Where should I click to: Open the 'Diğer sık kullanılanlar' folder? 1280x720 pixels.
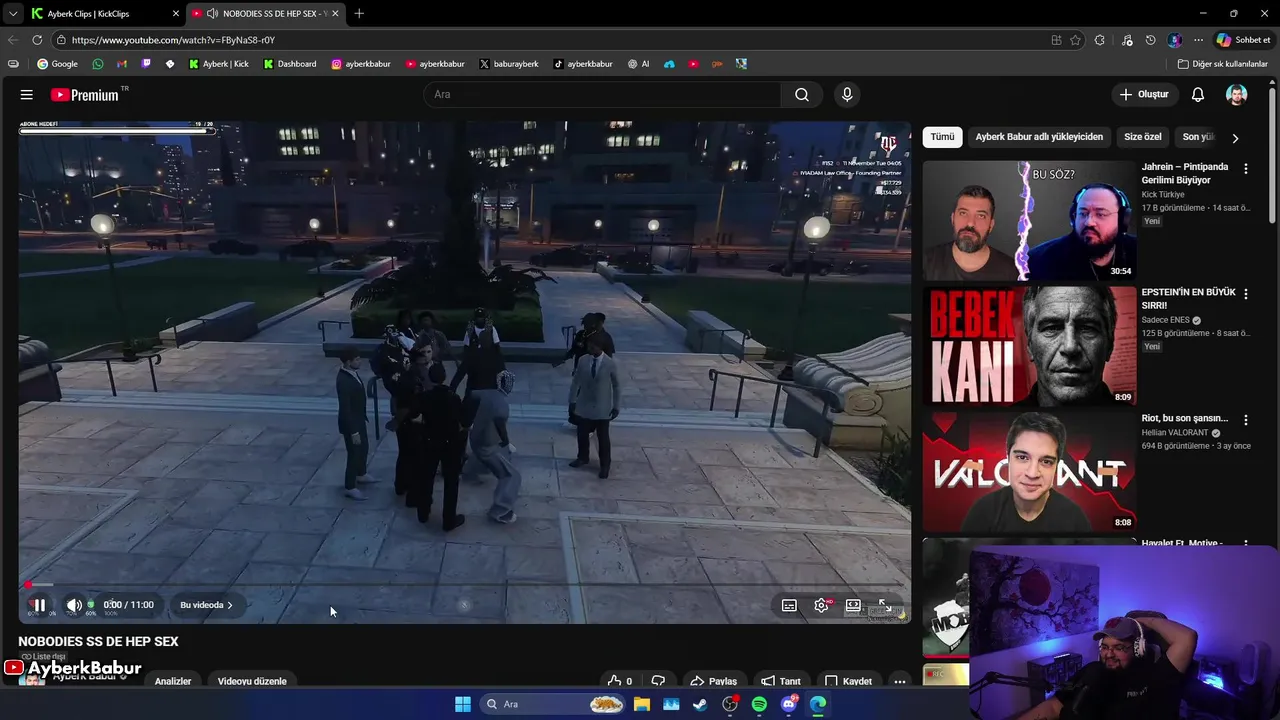point(1222,64)
